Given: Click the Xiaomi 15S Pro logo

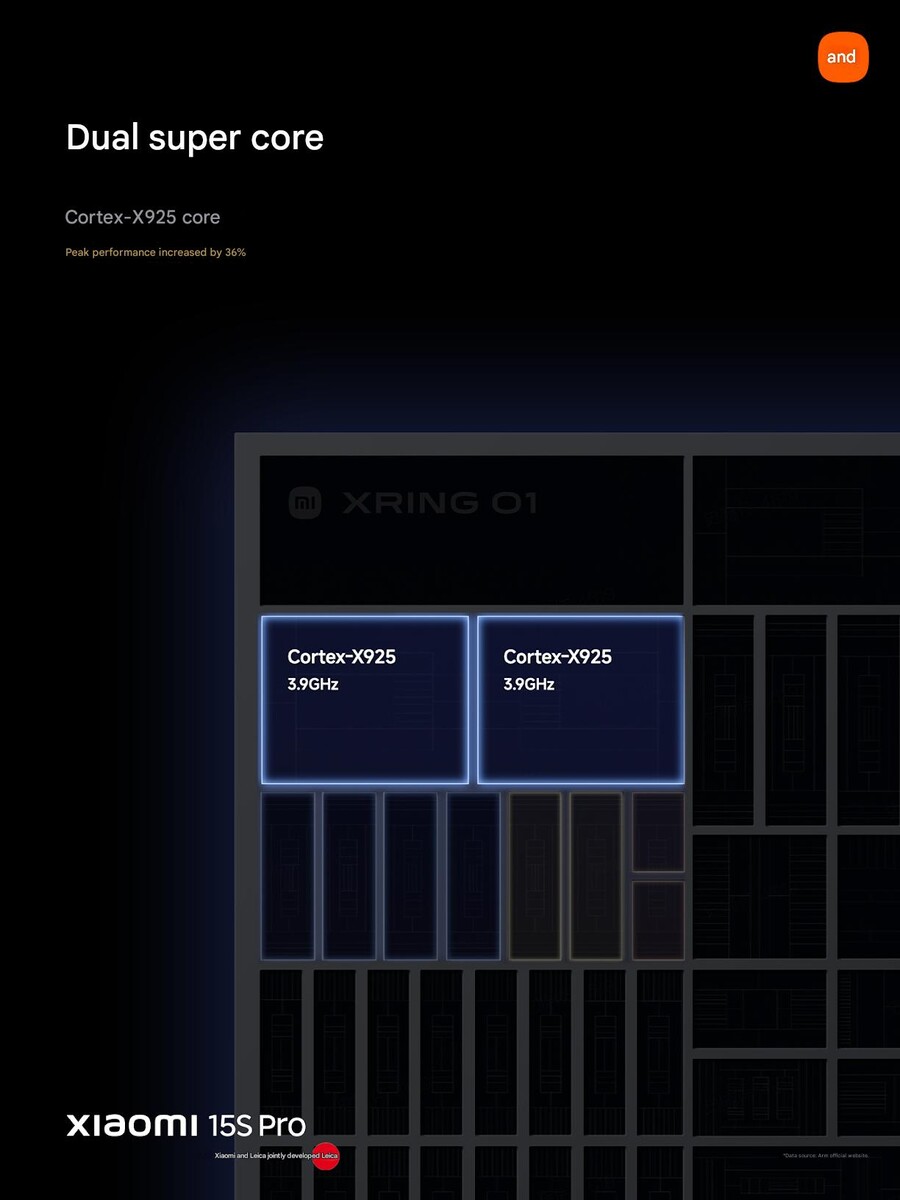Looking at the screenshot, I should tap(186, 1125).
